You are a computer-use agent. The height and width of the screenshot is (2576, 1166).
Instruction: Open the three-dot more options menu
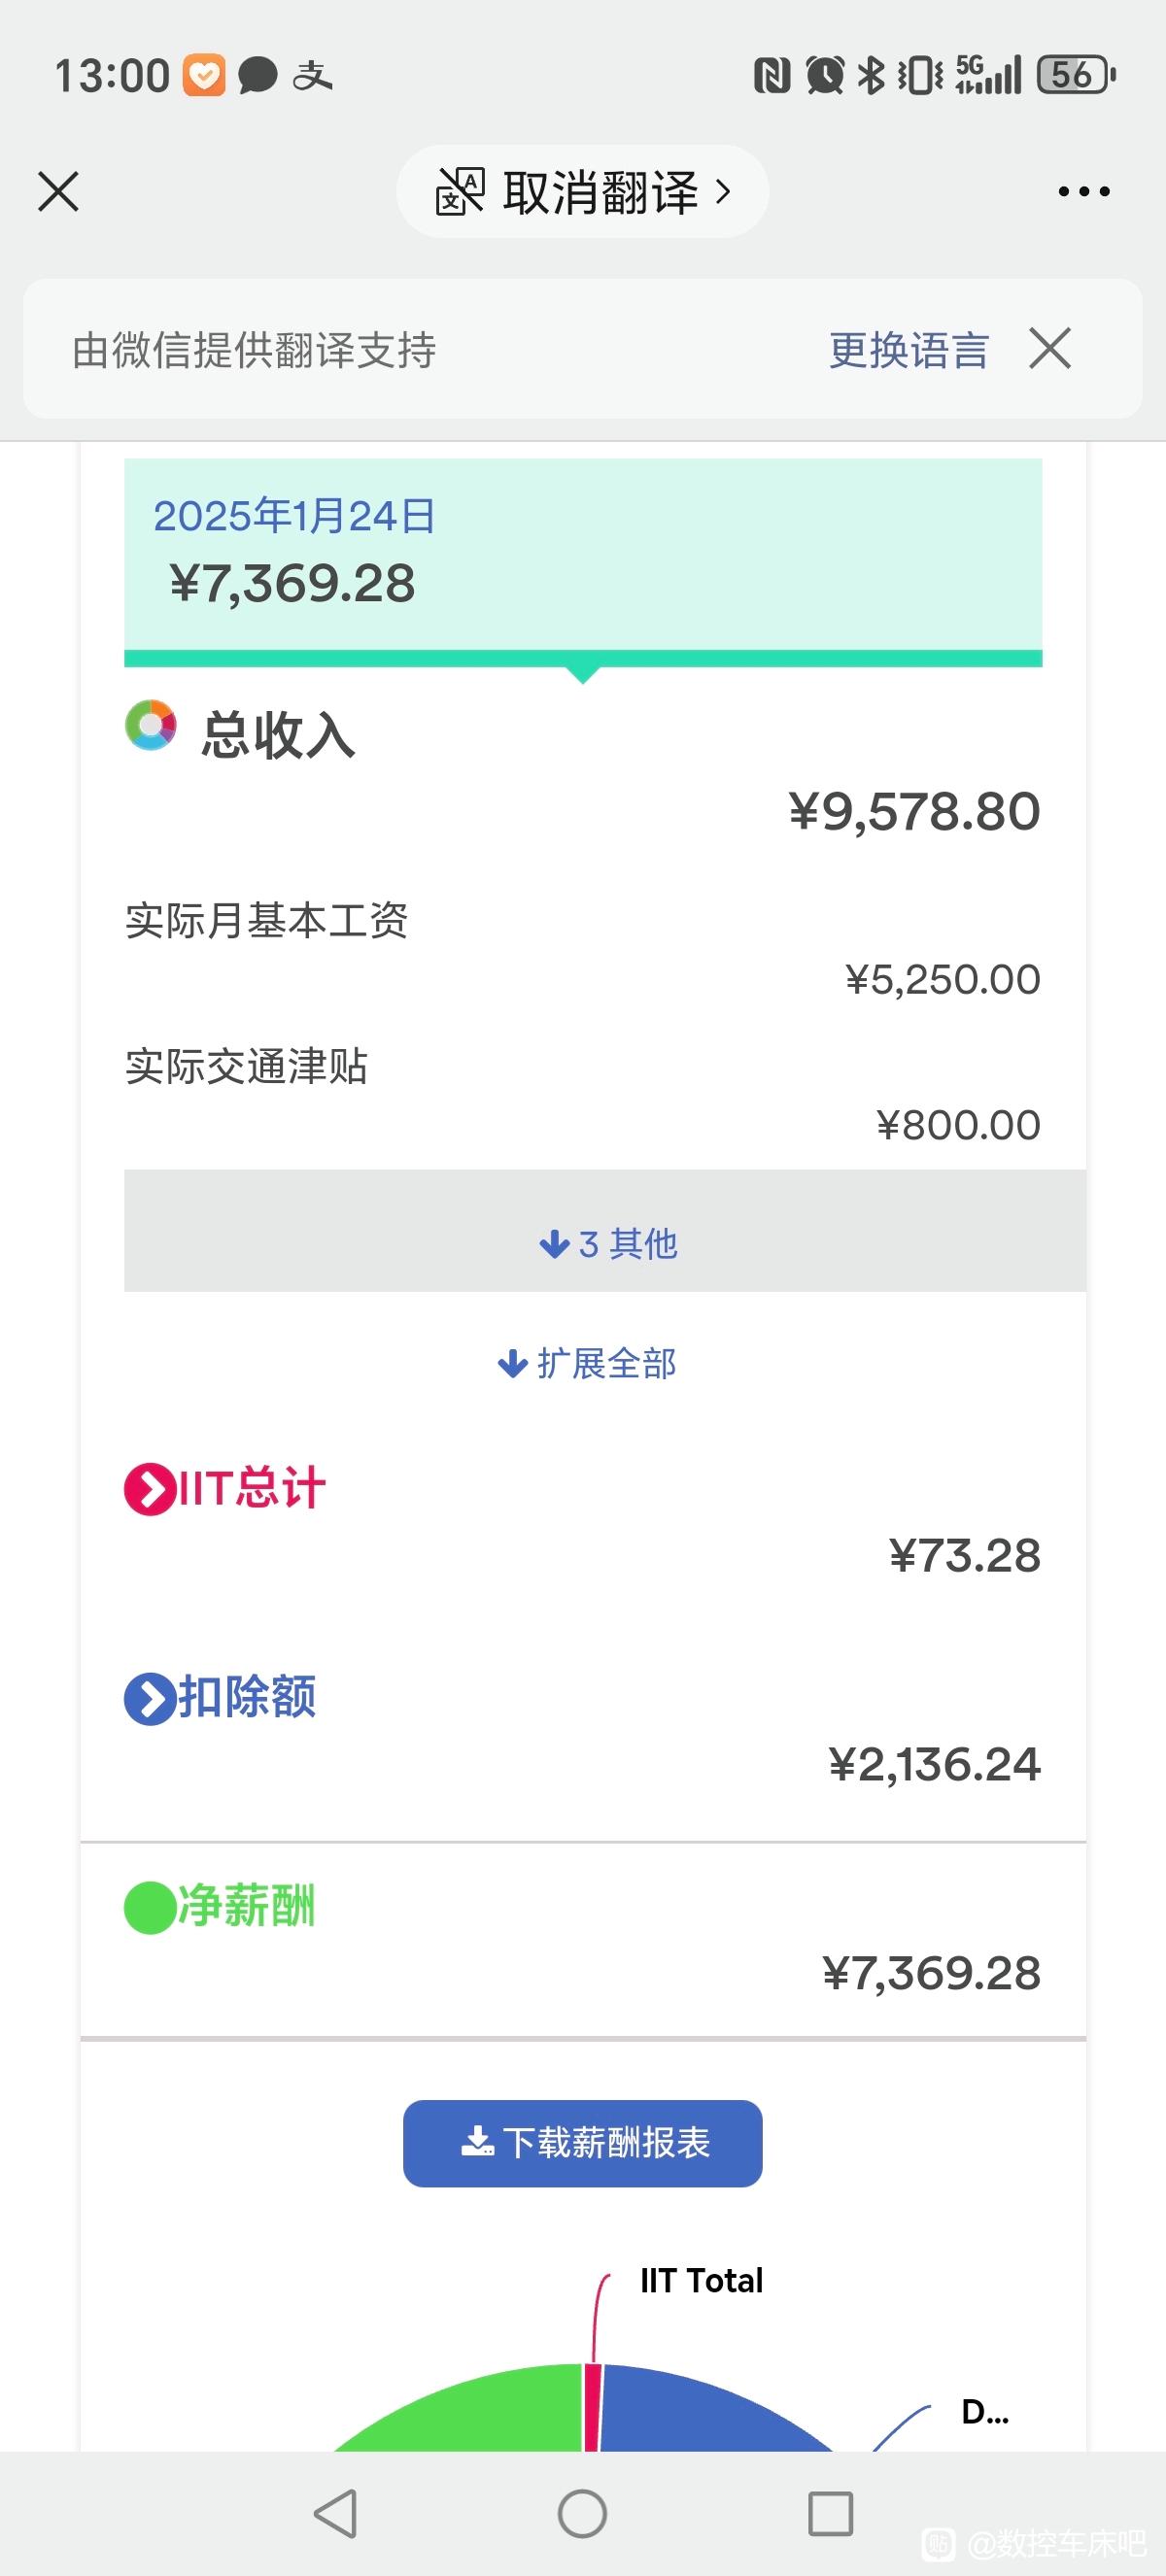pos(1084,191)
